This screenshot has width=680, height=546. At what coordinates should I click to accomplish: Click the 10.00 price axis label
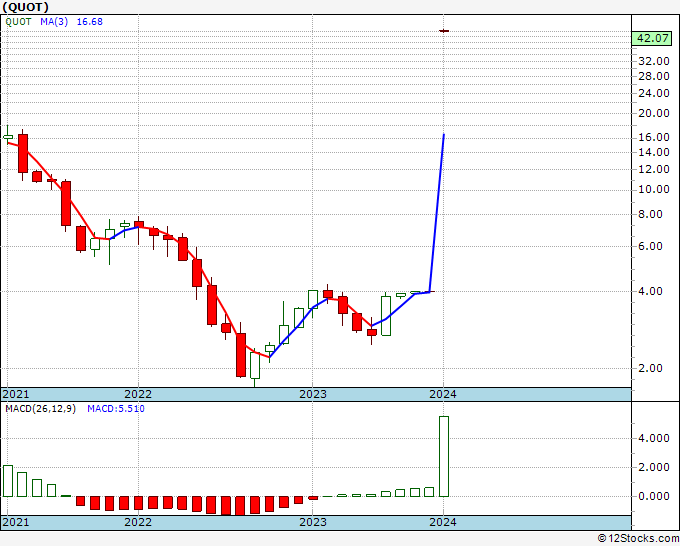654,190
